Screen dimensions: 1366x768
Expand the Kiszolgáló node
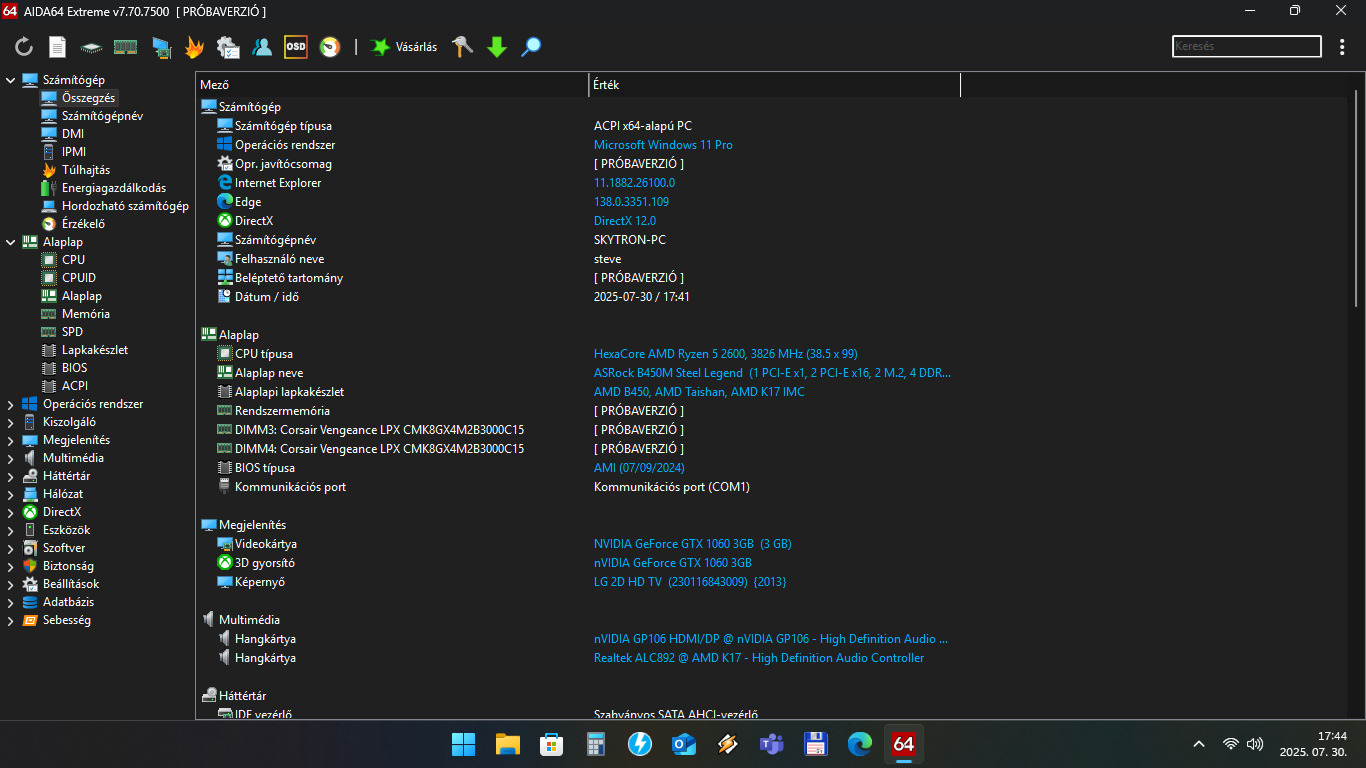click(11, 422)
